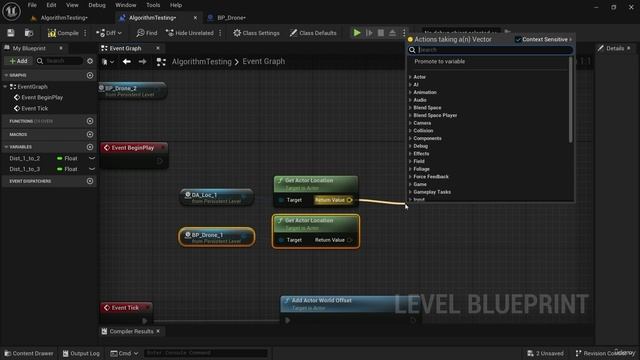Select EventGraph in the tree
Screen dimensions: 640x360
pos(32,87)
